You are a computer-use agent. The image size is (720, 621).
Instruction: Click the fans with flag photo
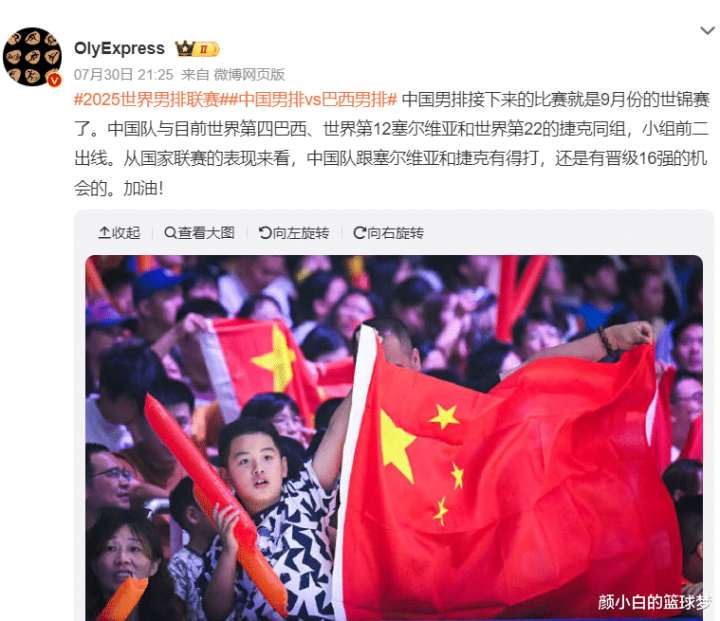tap(394, 438)
